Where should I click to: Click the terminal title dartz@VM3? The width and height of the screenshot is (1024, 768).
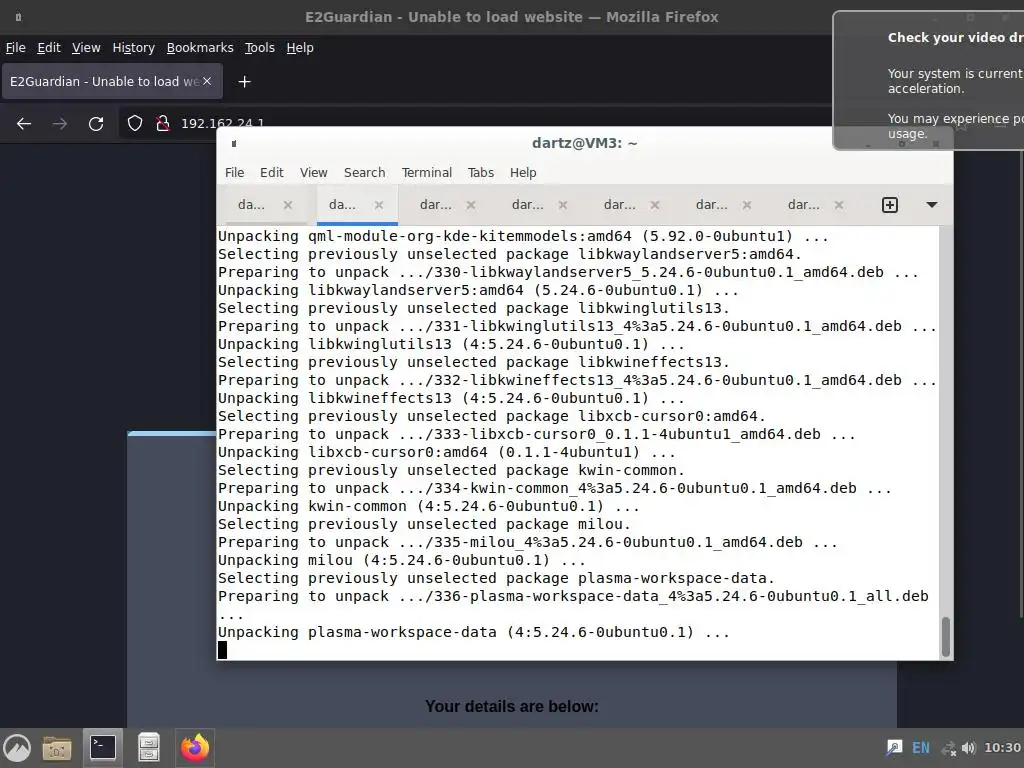(584, 143)
